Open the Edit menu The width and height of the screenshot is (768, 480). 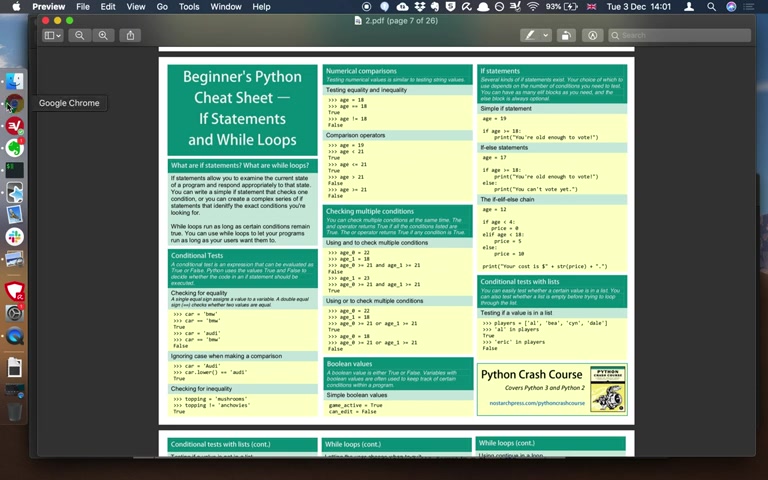coord(108,6)
